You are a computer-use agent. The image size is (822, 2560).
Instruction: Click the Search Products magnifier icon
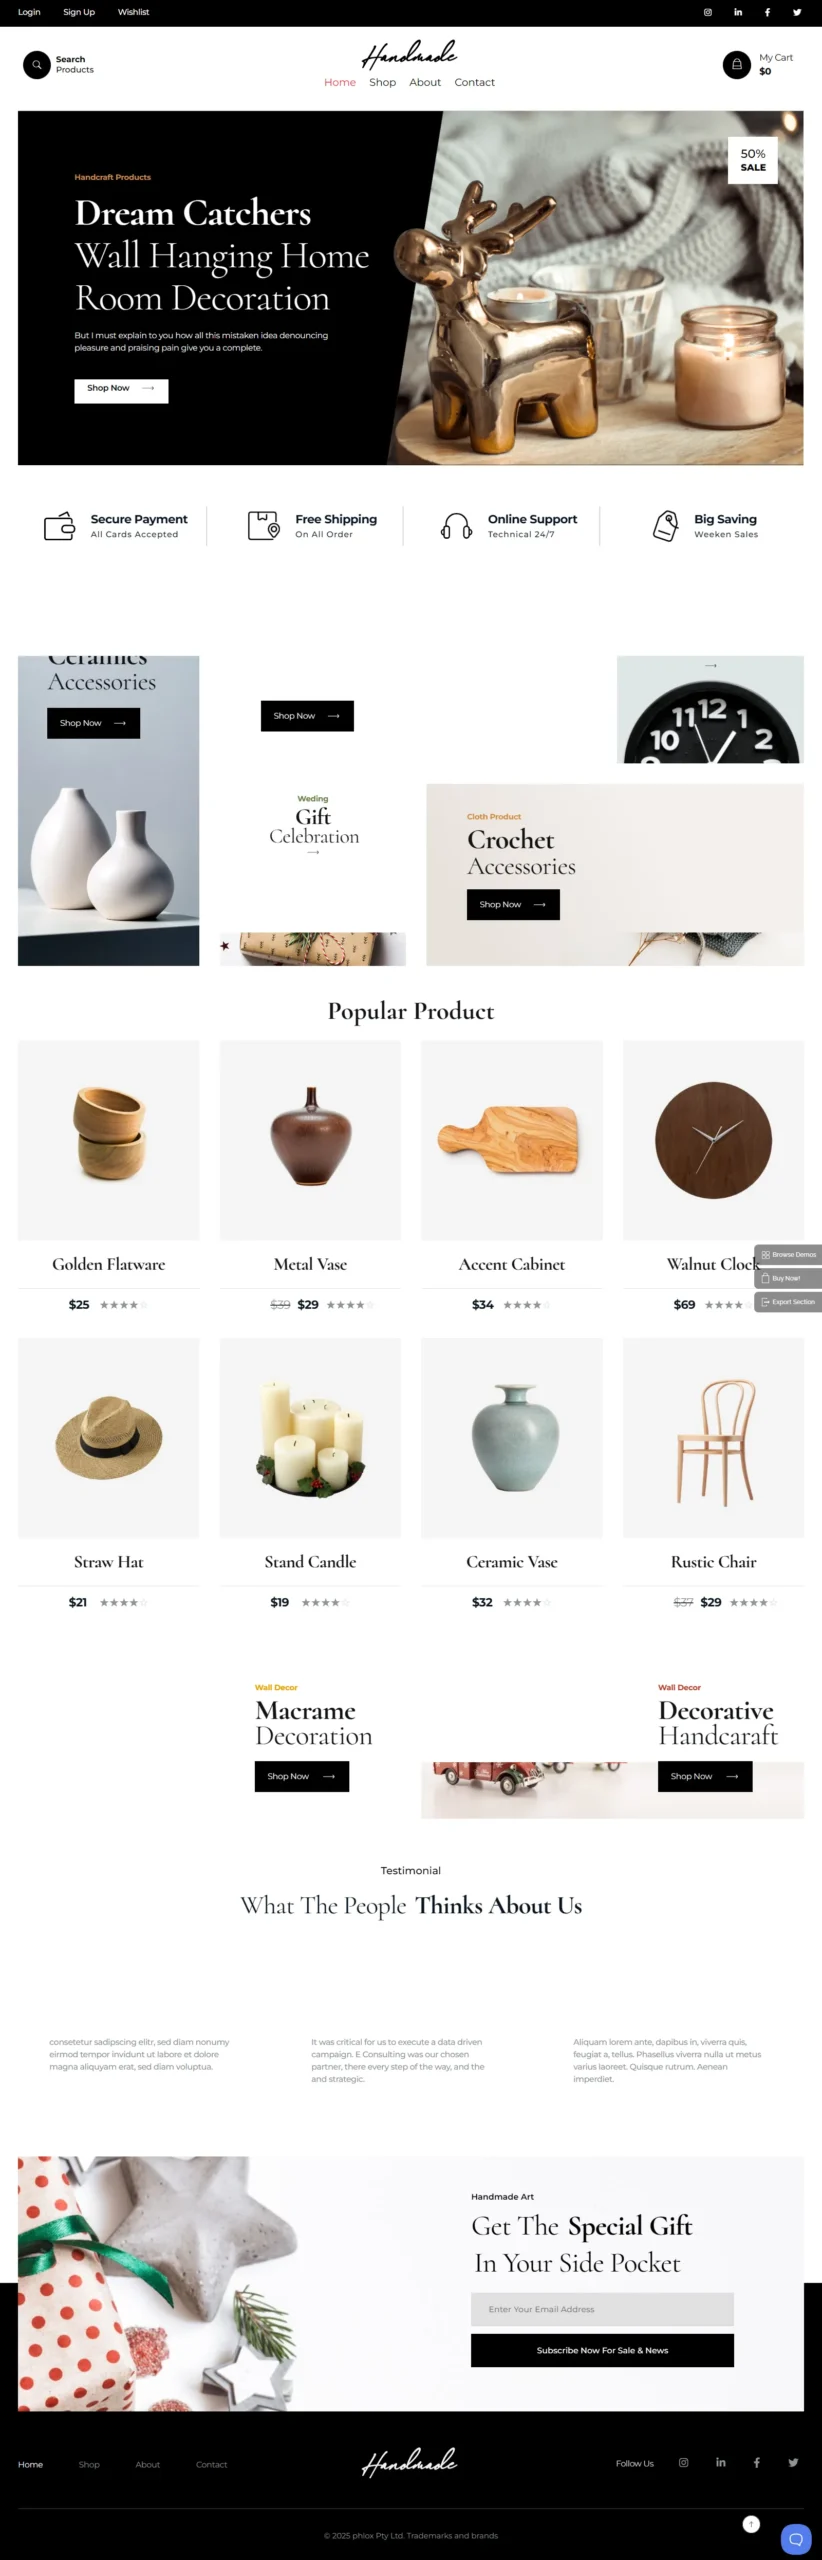37,65
